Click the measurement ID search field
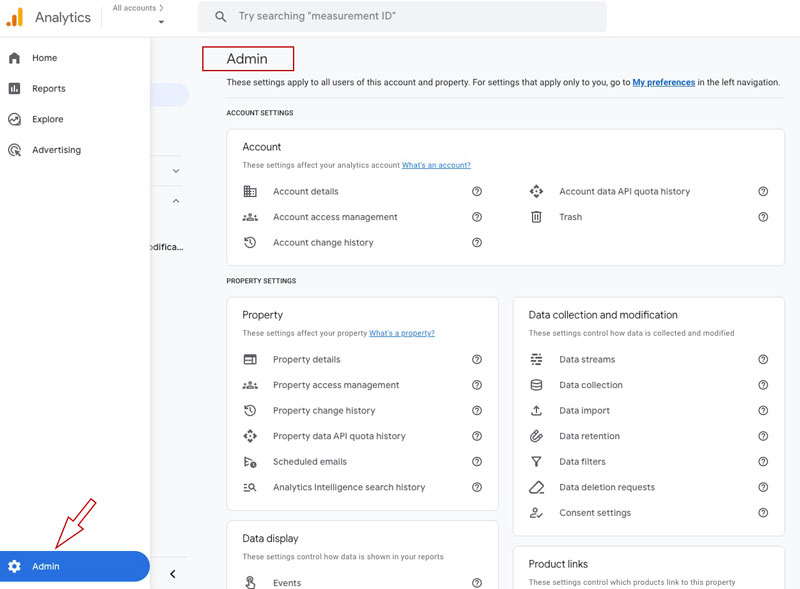 (x=400, y=16)
